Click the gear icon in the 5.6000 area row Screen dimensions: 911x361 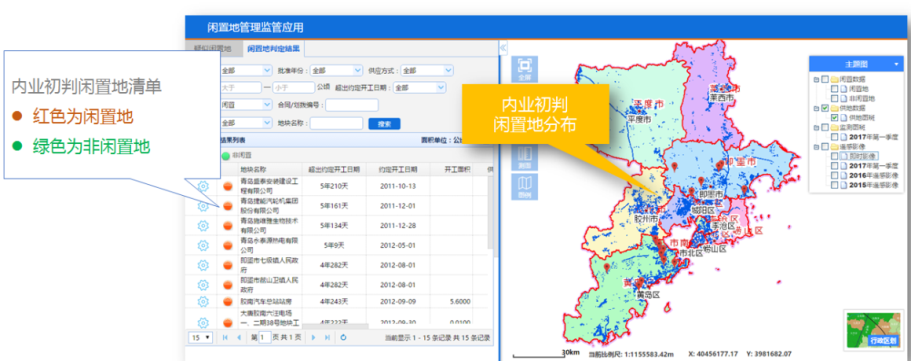coord(203,301)
